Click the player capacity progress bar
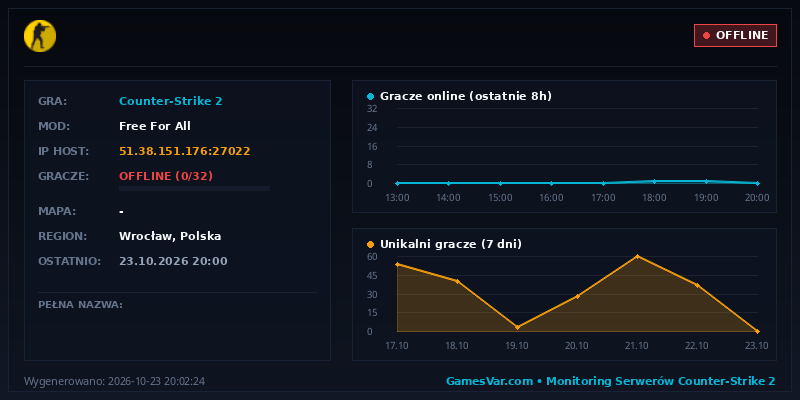Image resolution: width=800 pixels, height=400 pixels. pos(194,188)
